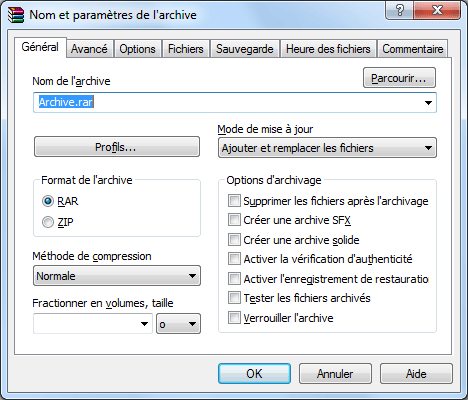Open the volume size unit dropdown
Image resolution: width=468 pixels, height=400 pixels.
click(178, 324)
